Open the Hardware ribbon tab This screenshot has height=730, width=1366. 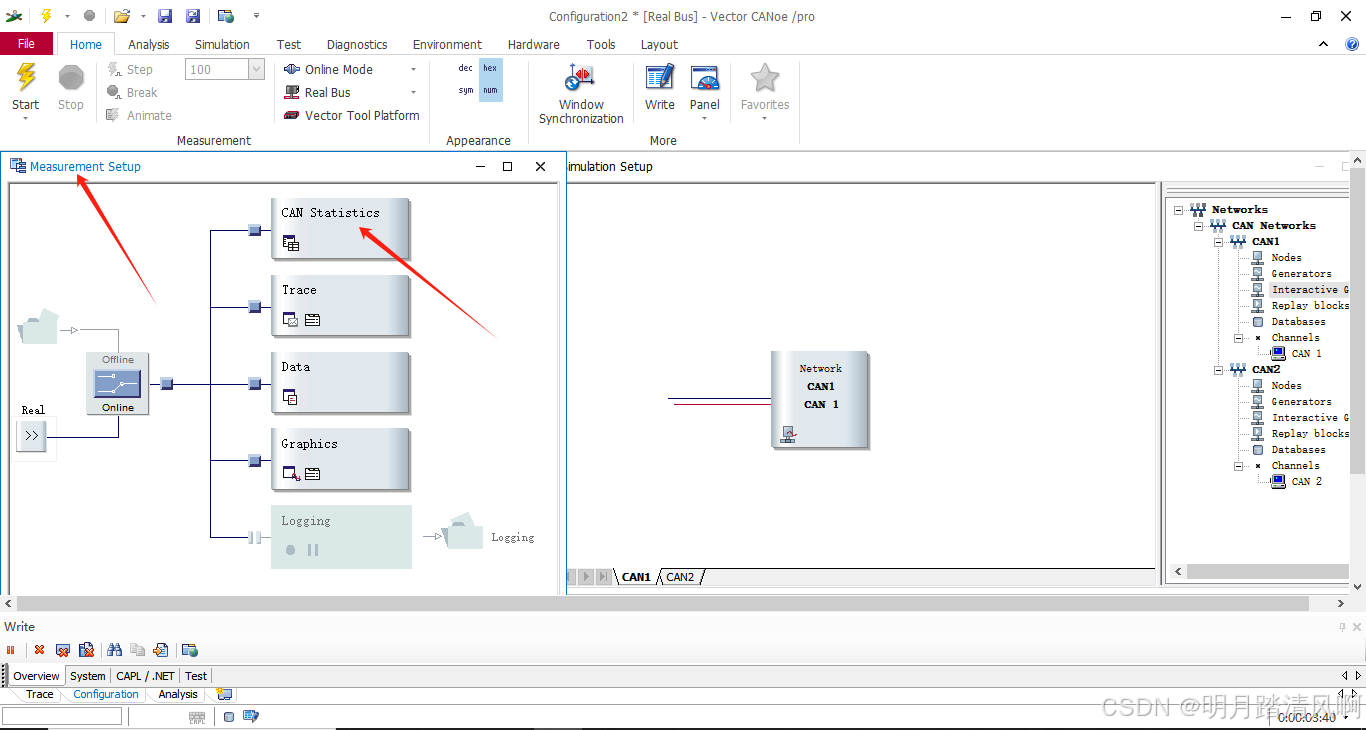534,44
